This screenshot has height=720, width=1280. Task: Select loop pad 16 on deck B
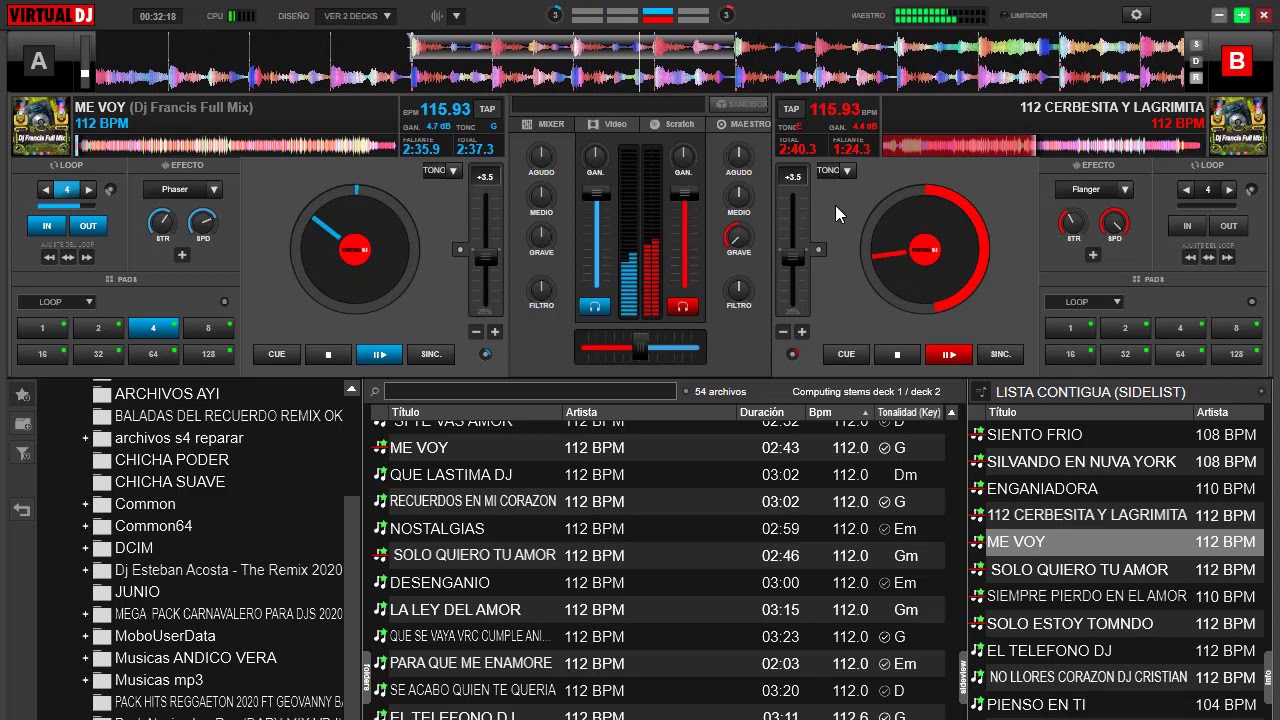click(x=1070, y=354)
